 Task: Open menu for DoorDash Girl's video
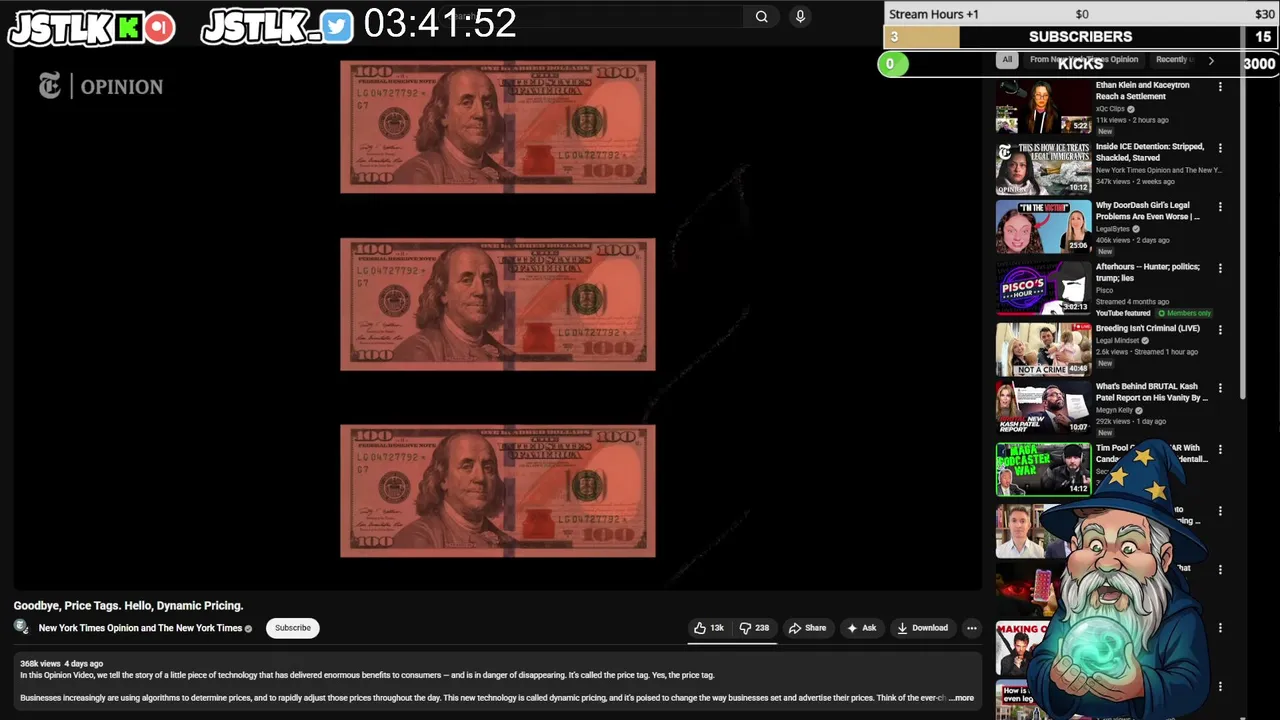1220,207
